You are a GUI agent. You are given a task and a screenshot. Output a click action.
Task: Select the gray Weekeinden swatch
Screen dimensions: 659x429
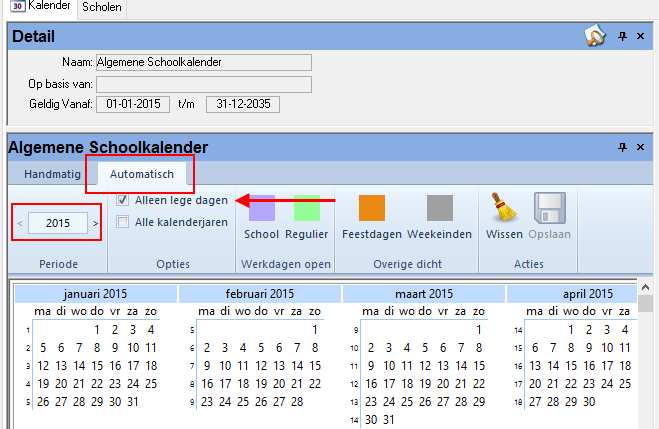[440, 208]
